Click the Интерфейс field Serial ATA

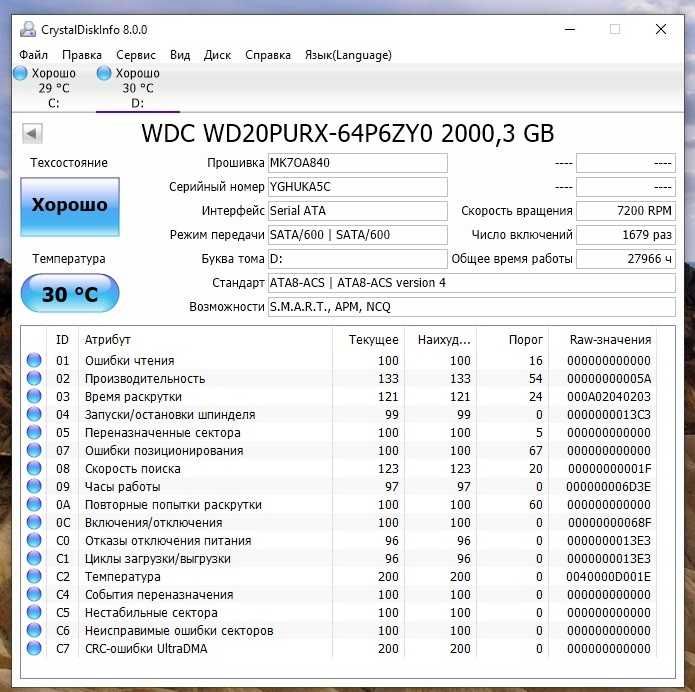(358, 211)
